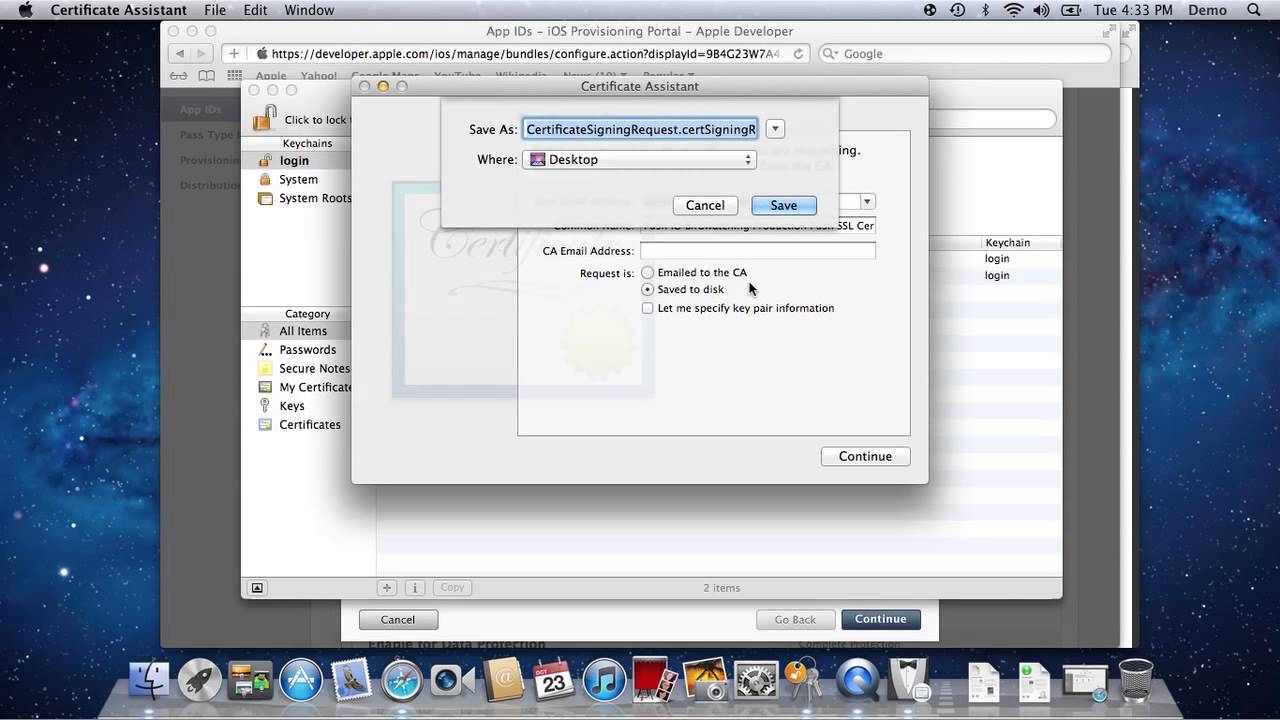This screenshot has width=1280, height=720.
Task: Open the Apple menu
Action: coord(25,10)
